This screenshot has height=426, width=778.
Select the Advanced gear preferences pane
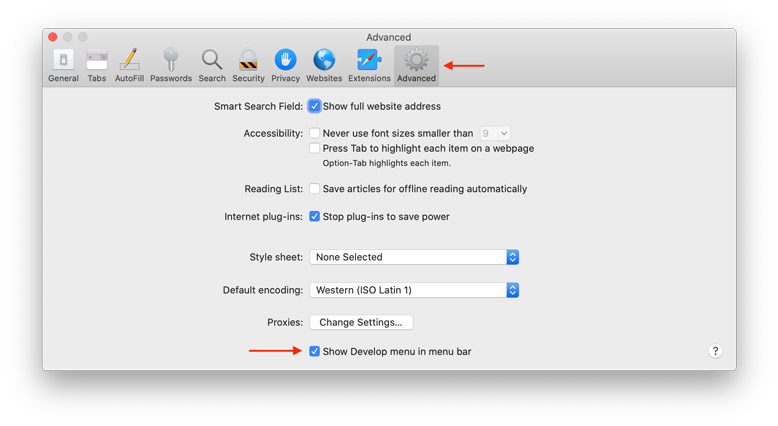tap(416, 65)
